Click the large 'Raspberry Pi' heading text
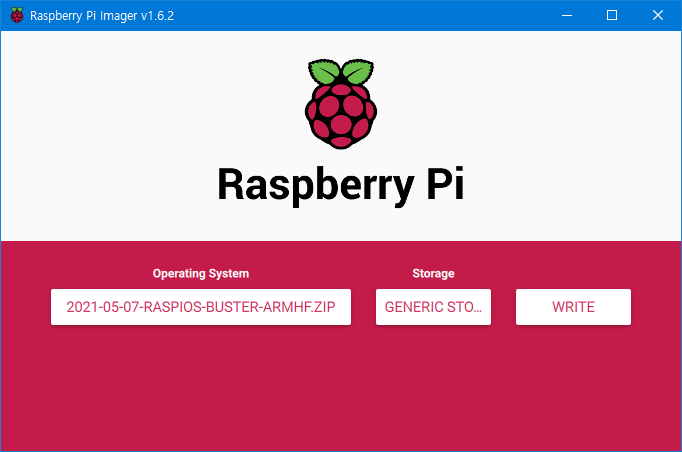 coord(341,185)
